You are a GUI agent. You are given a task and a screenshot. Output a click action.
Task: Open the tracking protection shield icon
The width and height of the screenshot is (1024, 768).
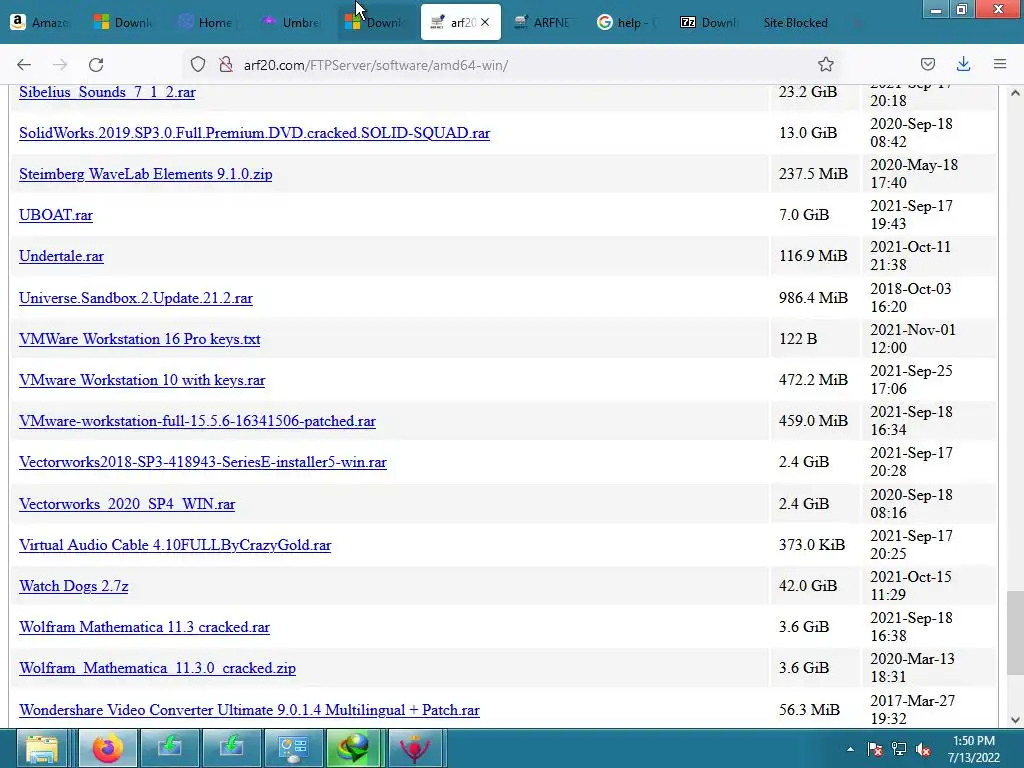[198, 64]
